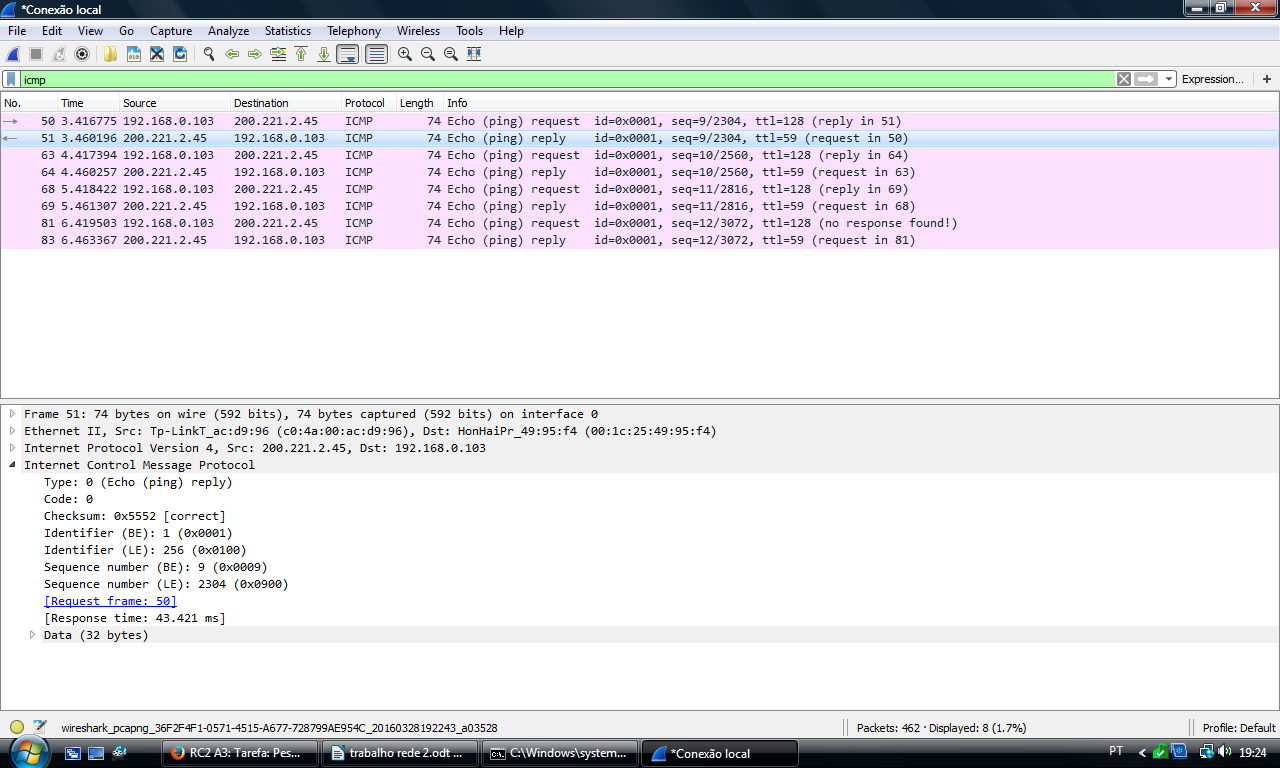Expand the Data (32 bytes) node

click(x=33, y=635)
